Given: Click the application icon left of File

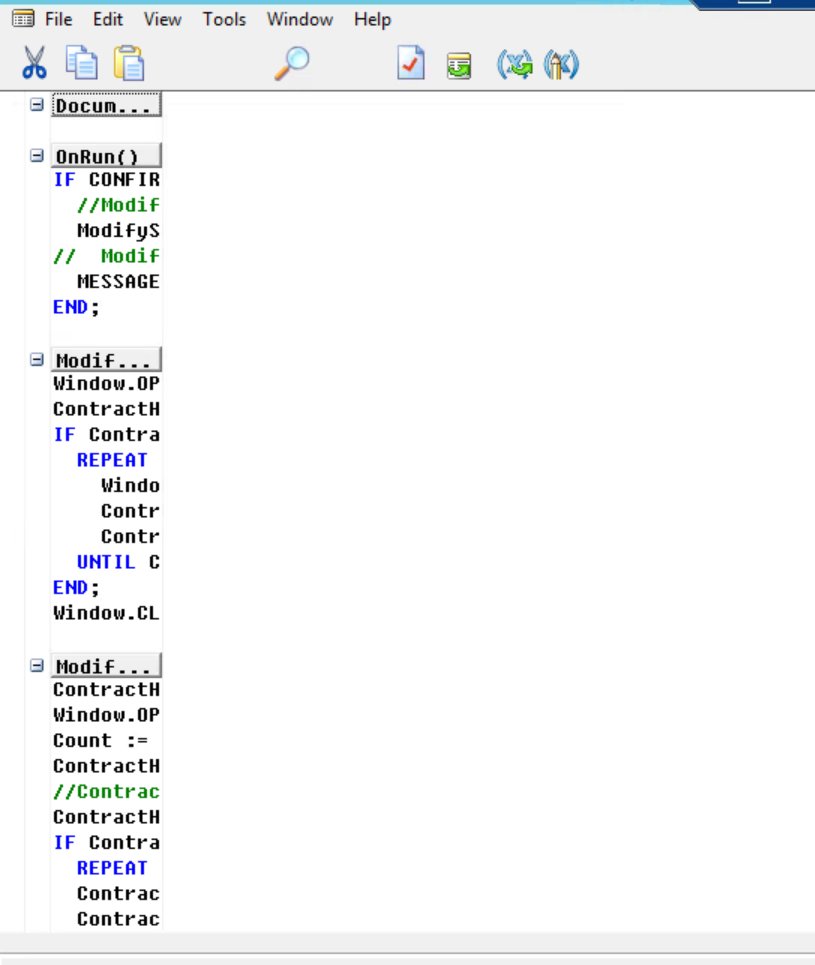Looking at the screenshot, I should [x=23, y=19].
